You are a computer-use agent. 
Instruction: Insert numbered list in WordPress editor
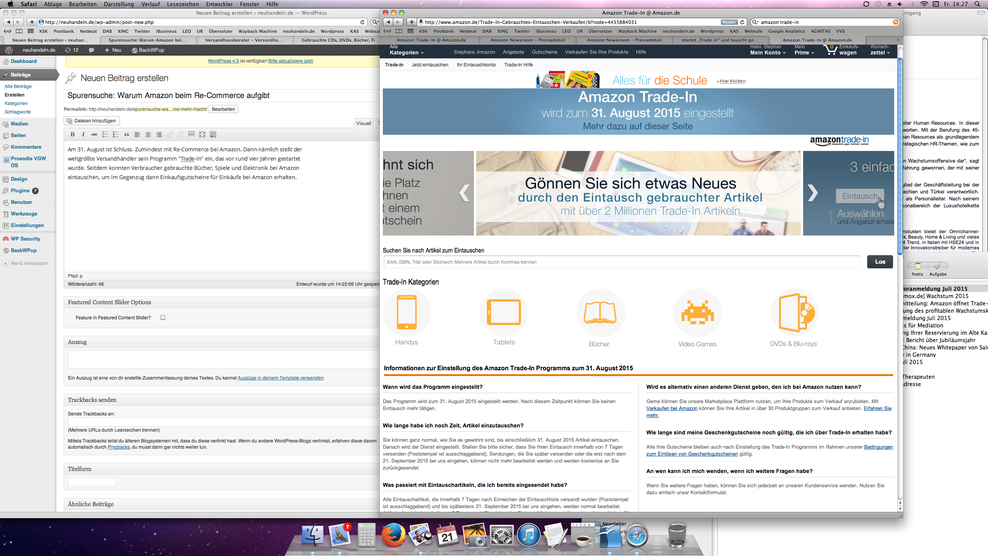pos(115,134)
